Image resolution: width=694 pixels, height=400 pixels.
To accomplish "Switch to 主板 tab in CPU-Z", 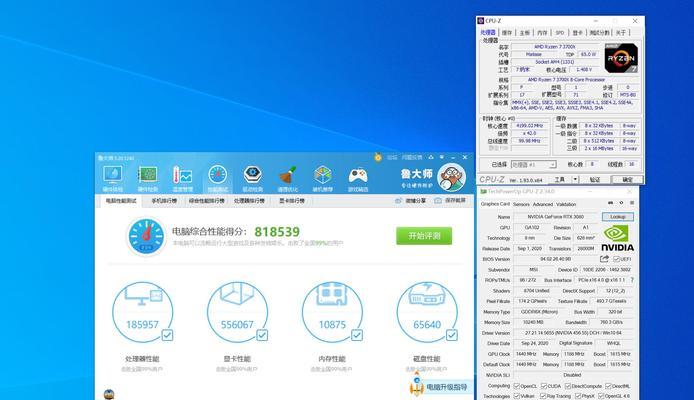I will click(524, 33).
